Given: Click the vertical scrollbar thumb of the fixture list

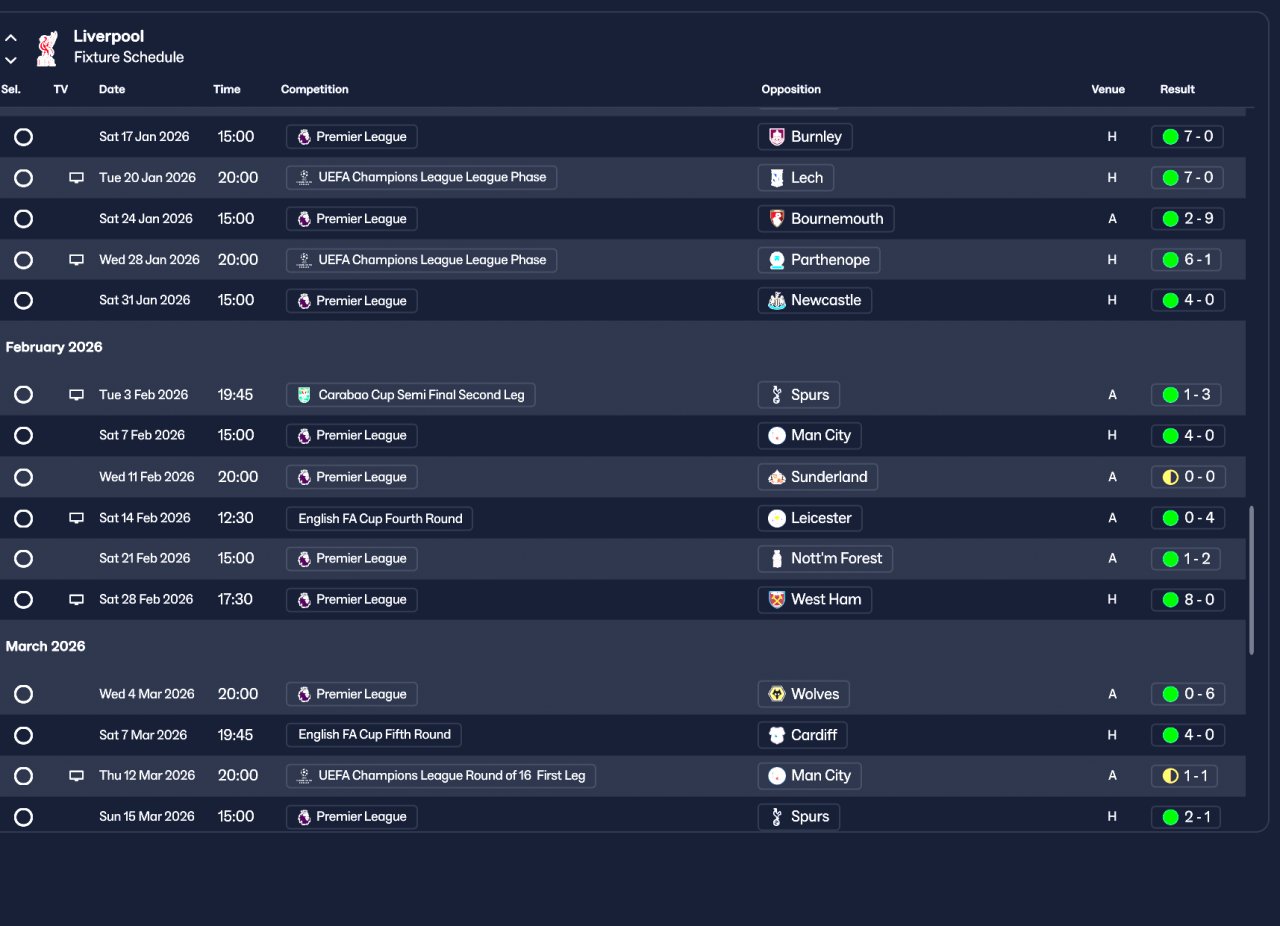Looking at the screenshot, I should point(1251,580).
